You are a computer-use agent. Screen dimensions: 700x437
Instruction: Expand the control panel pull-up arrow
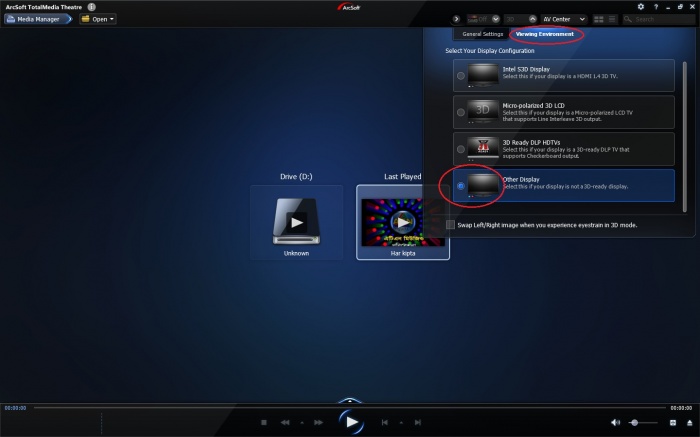pos(350,400)
